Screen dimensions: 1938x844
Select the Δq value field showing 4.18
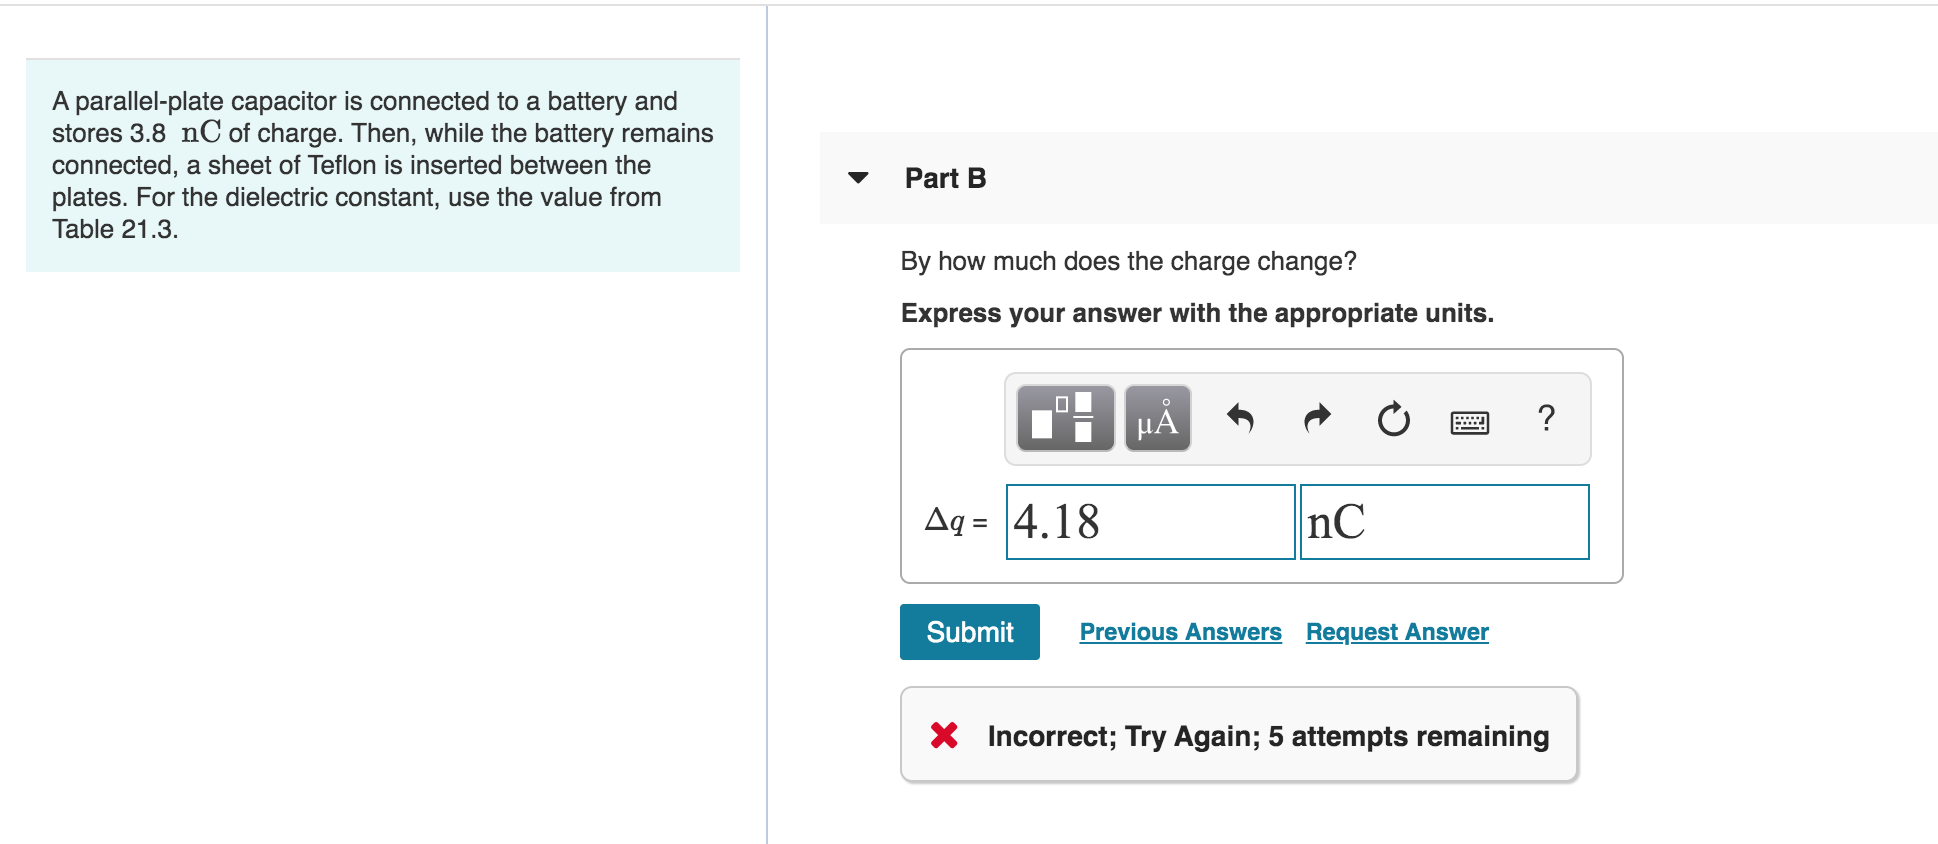coord(1148,522)
